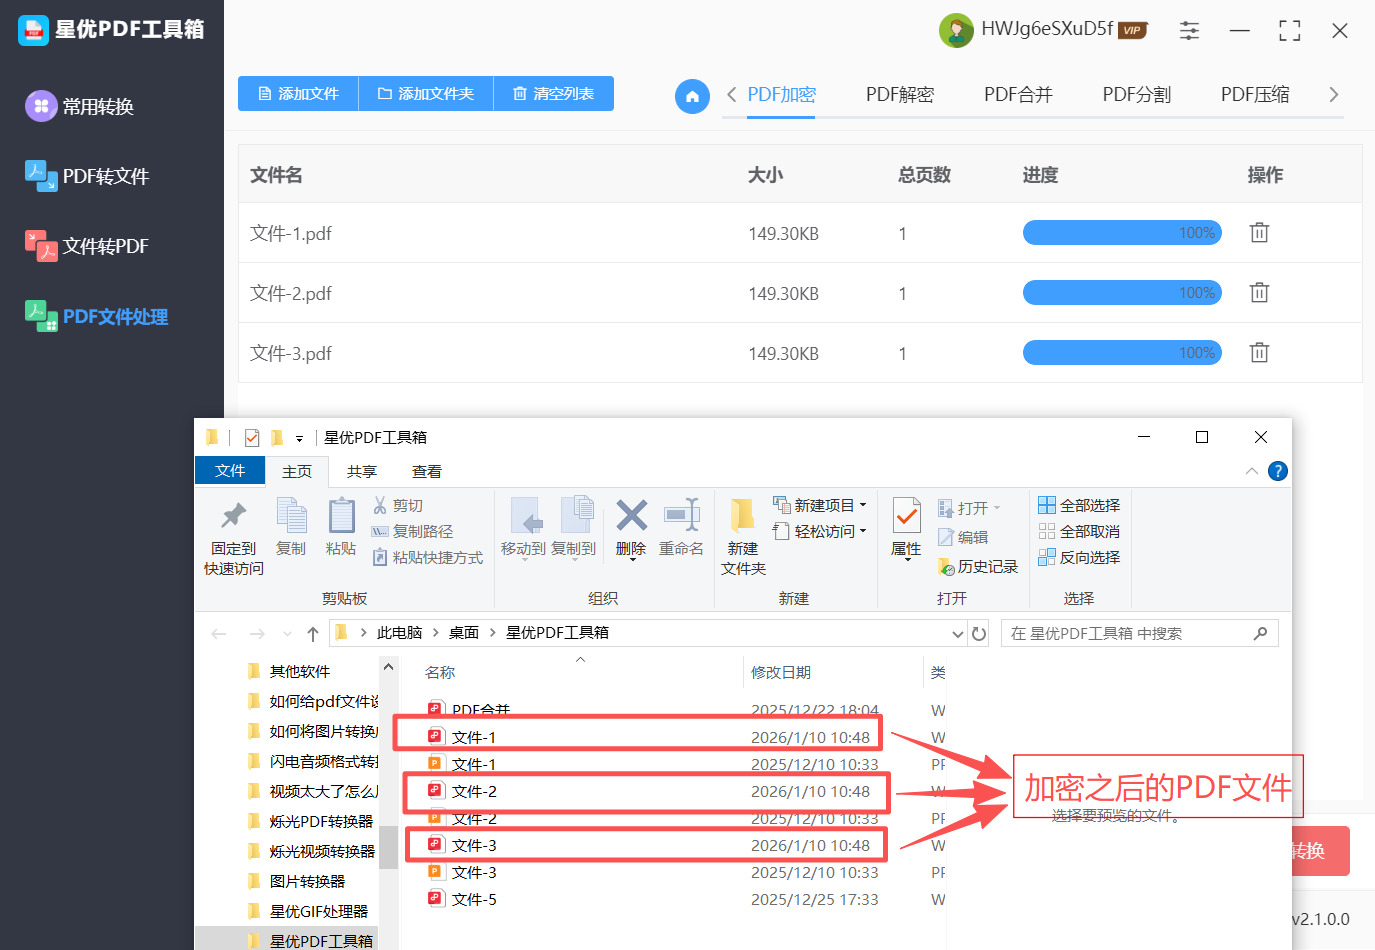Click 添加文件夹 button
The height and width of the screenshot is (950, 1375).
coord(426,93)
